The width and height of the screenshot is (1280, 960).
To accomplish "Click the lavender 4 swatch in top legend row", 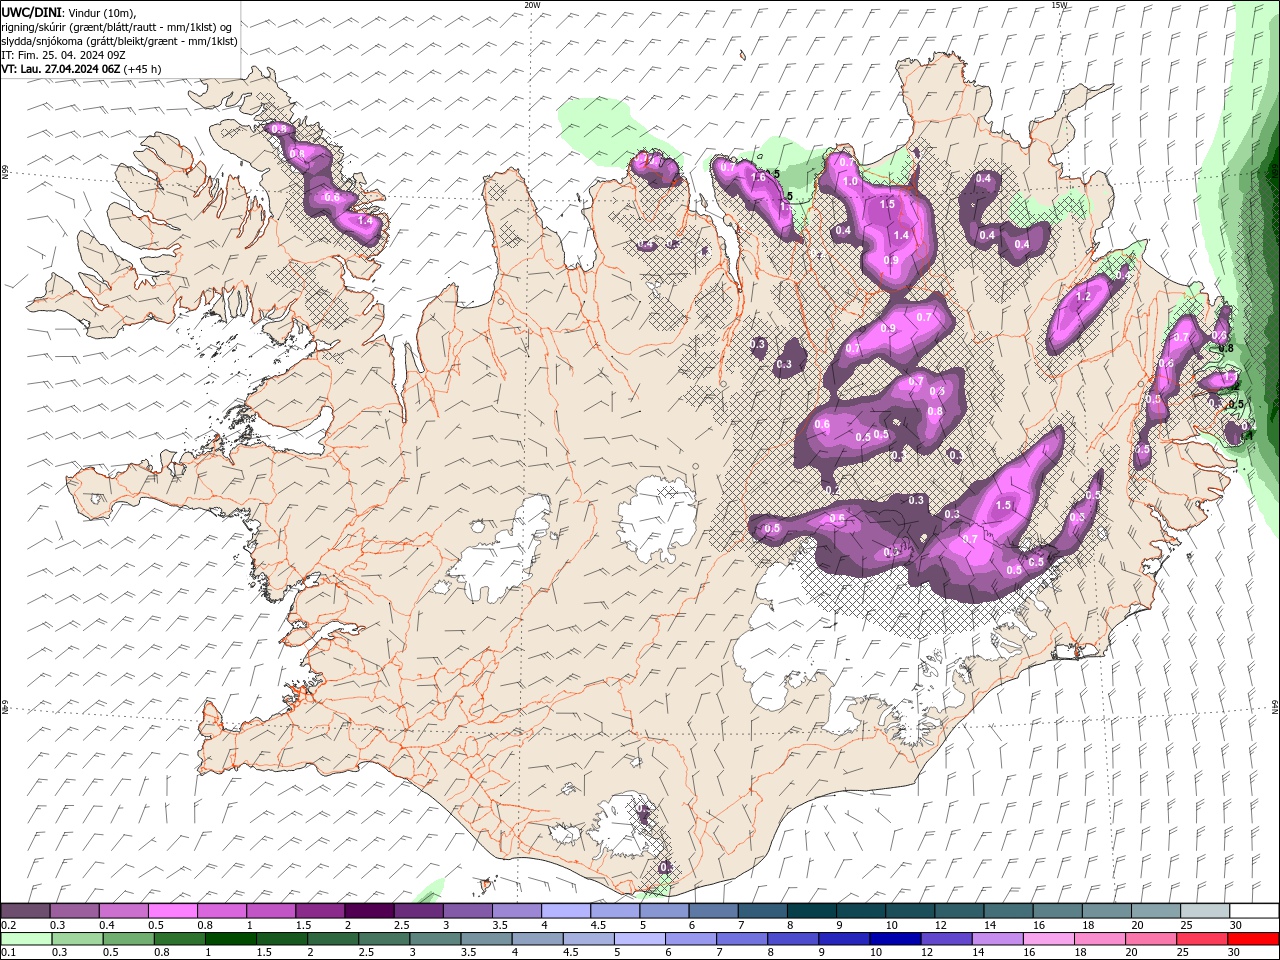I will click(x=565, y=911).
